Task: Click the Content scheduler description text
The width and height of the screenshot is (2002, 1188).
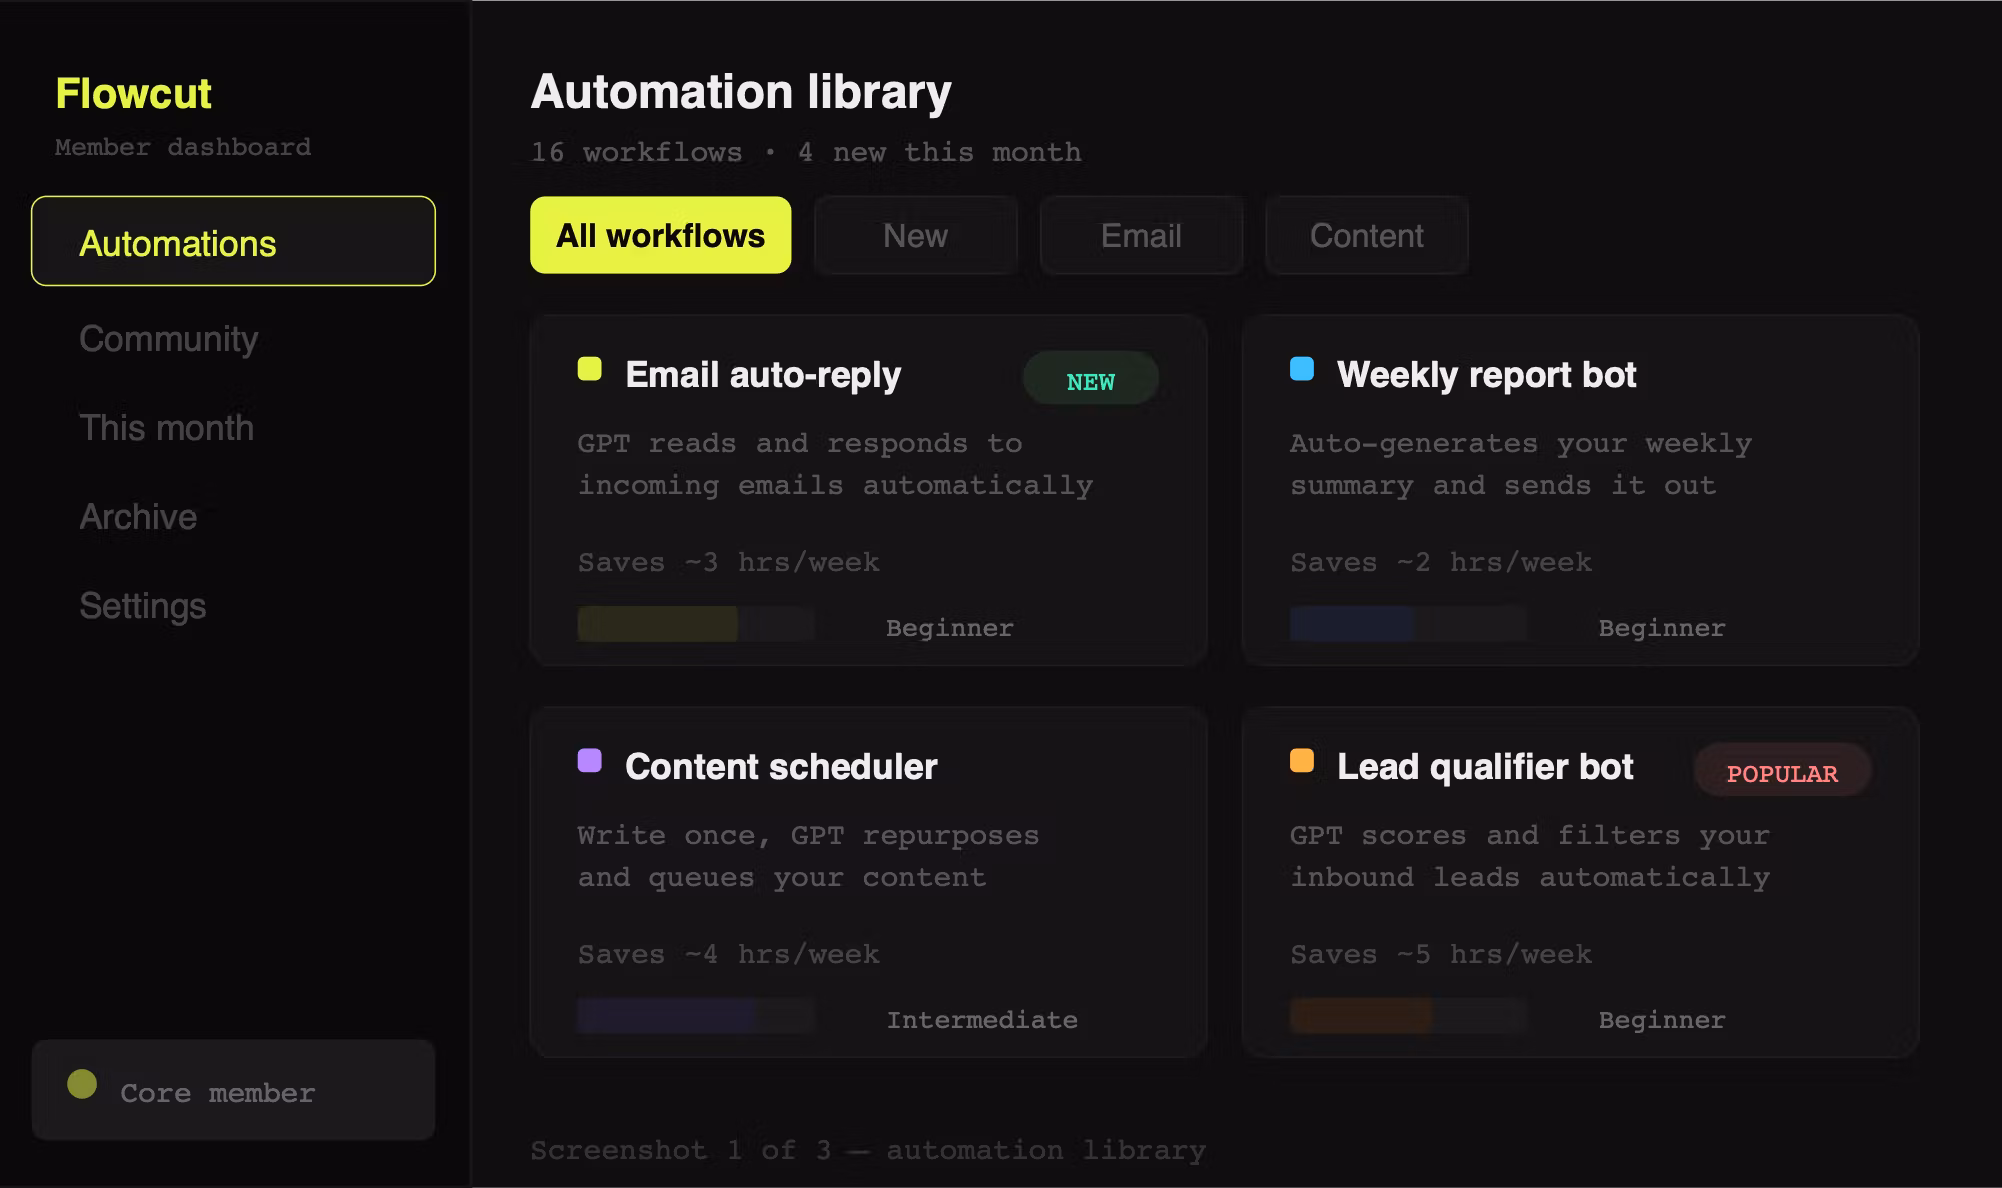Action: (809, 856)
